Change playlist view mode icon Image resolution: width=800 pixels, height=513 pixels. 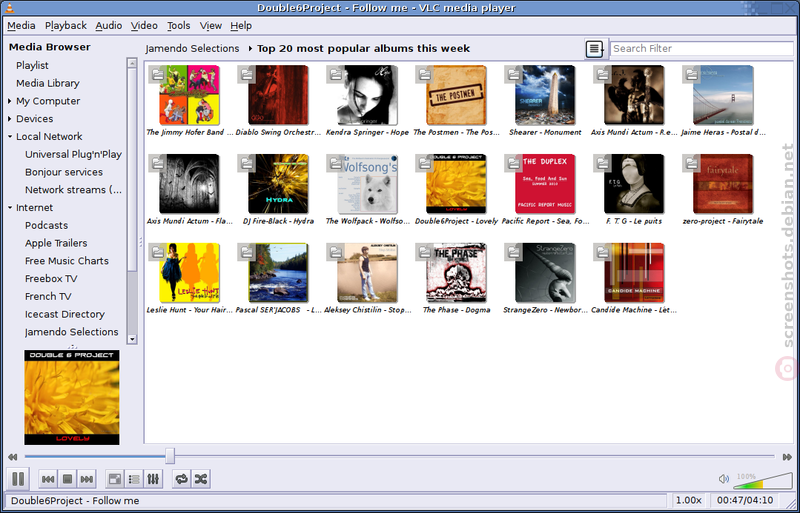[x=594, y=49]
